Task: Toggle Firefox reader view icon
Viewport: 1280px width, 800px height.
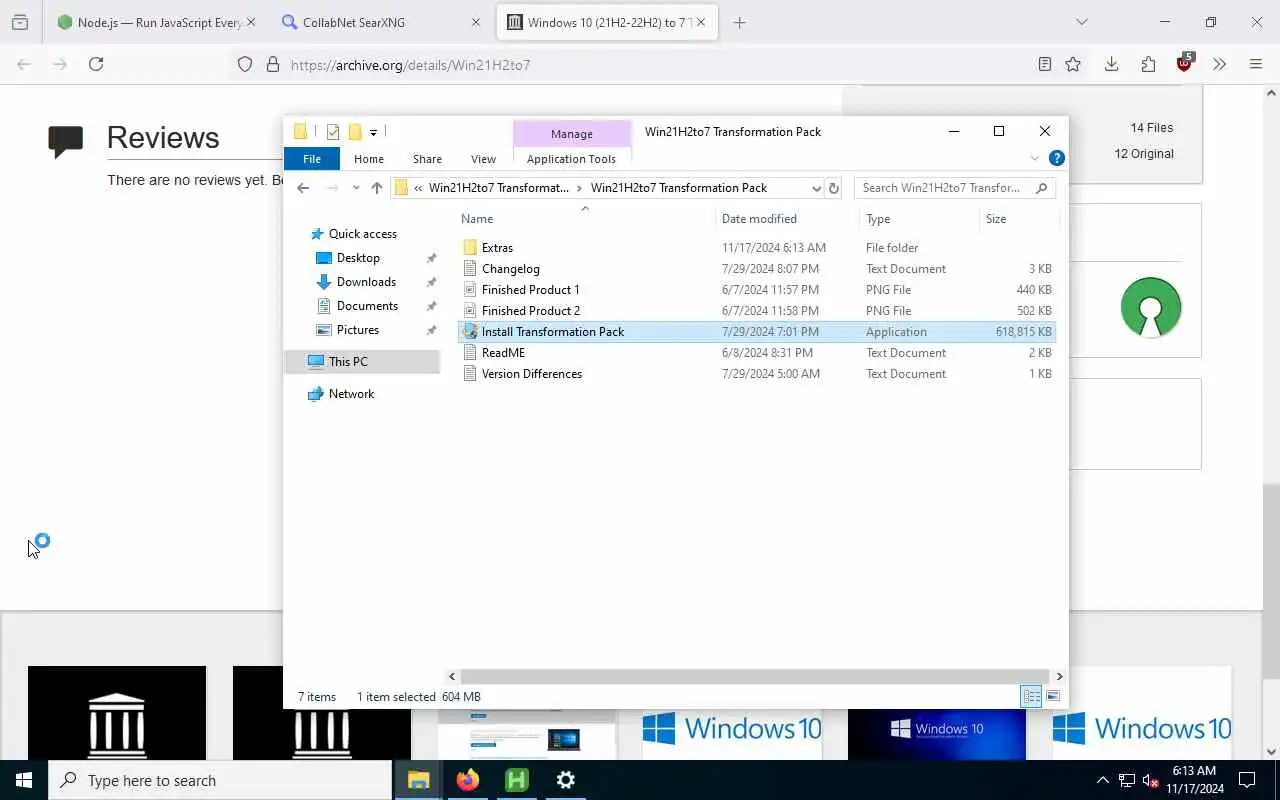Action: coord(1045,64)
